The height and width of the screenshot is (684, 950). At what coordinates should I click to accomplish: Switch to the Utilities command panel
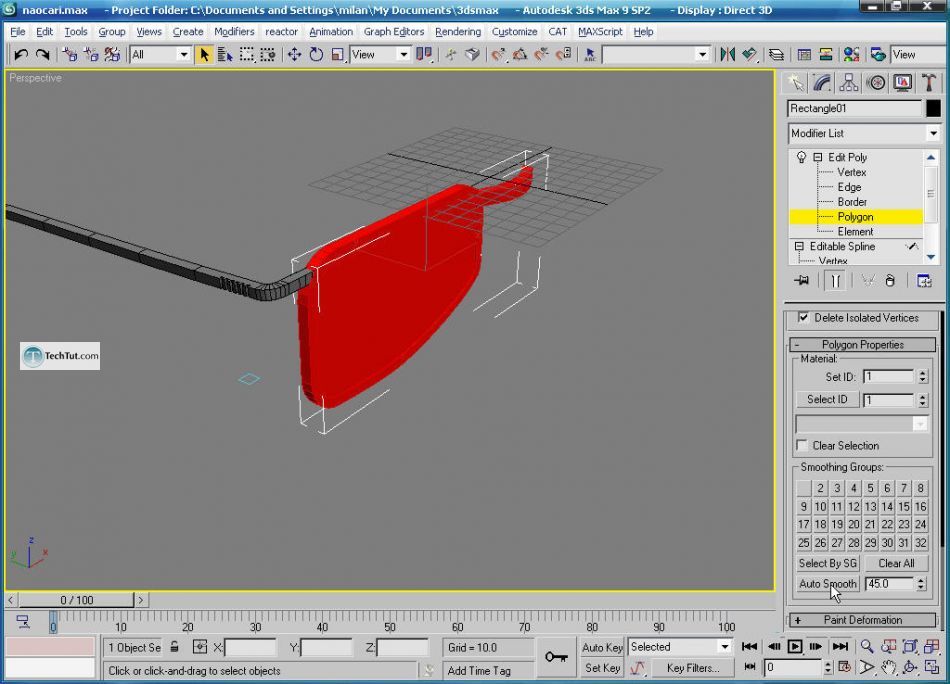(x=930, y=82)
